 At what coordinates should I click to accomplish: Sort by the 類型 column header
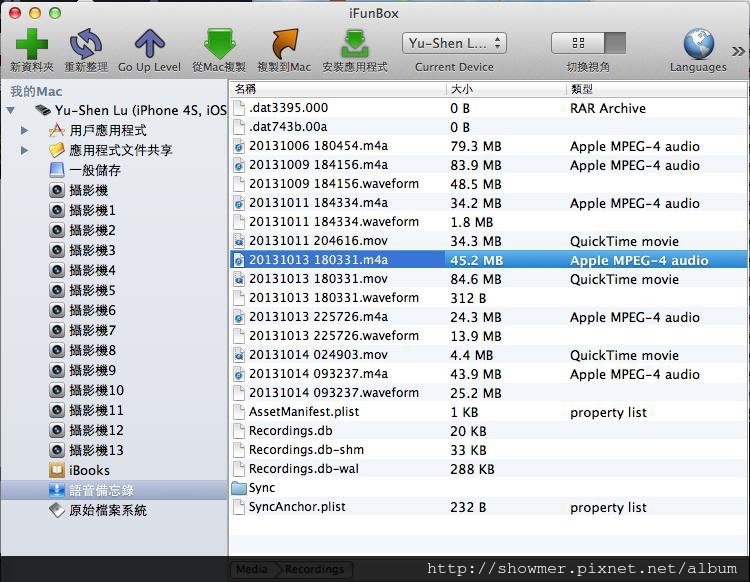[656, 89]
